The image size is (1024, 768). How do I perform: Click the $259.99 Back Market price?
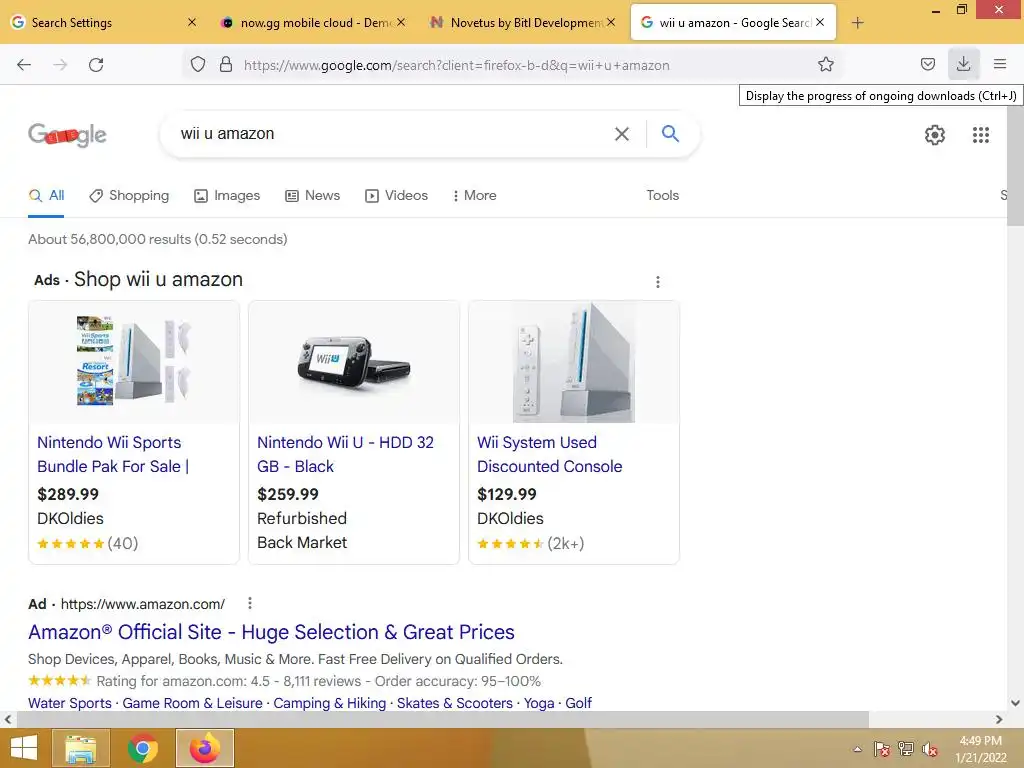tap(288, 494)
